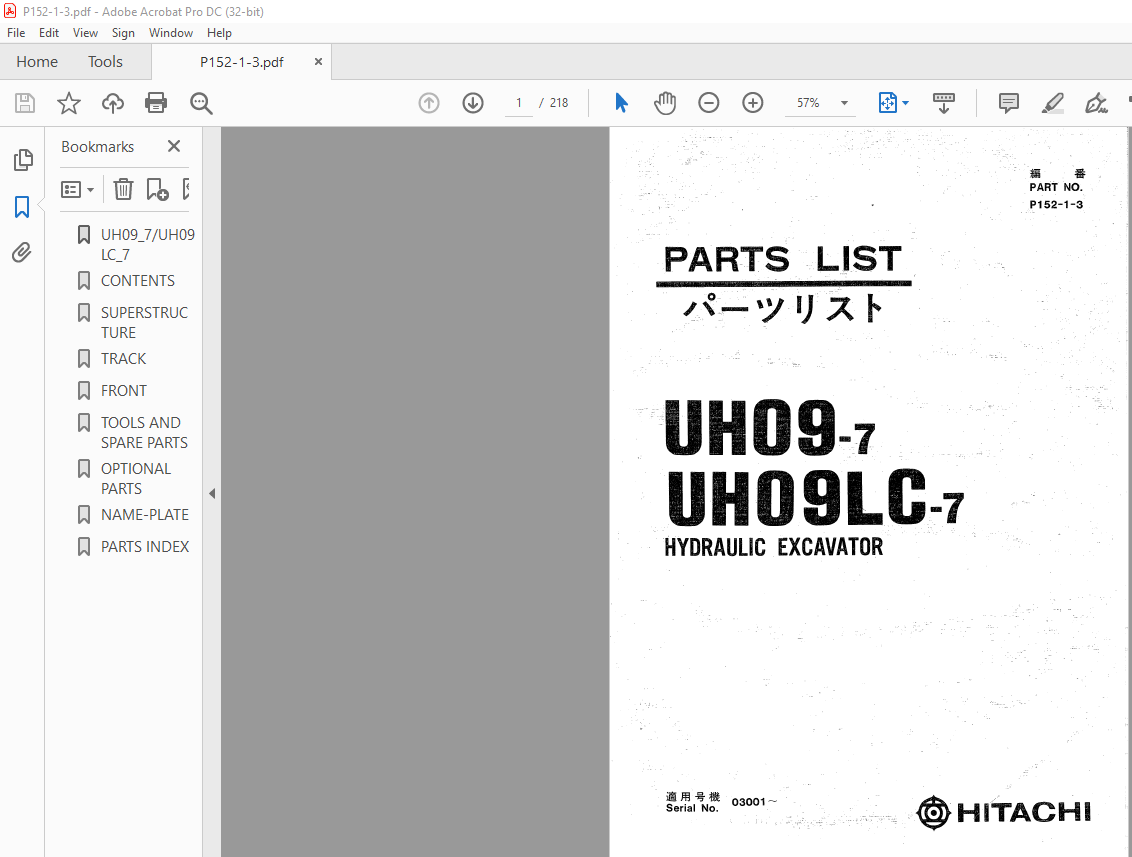Jump to PARTS INDEX bookmark
1132x857 pixels.
point(144,547)
